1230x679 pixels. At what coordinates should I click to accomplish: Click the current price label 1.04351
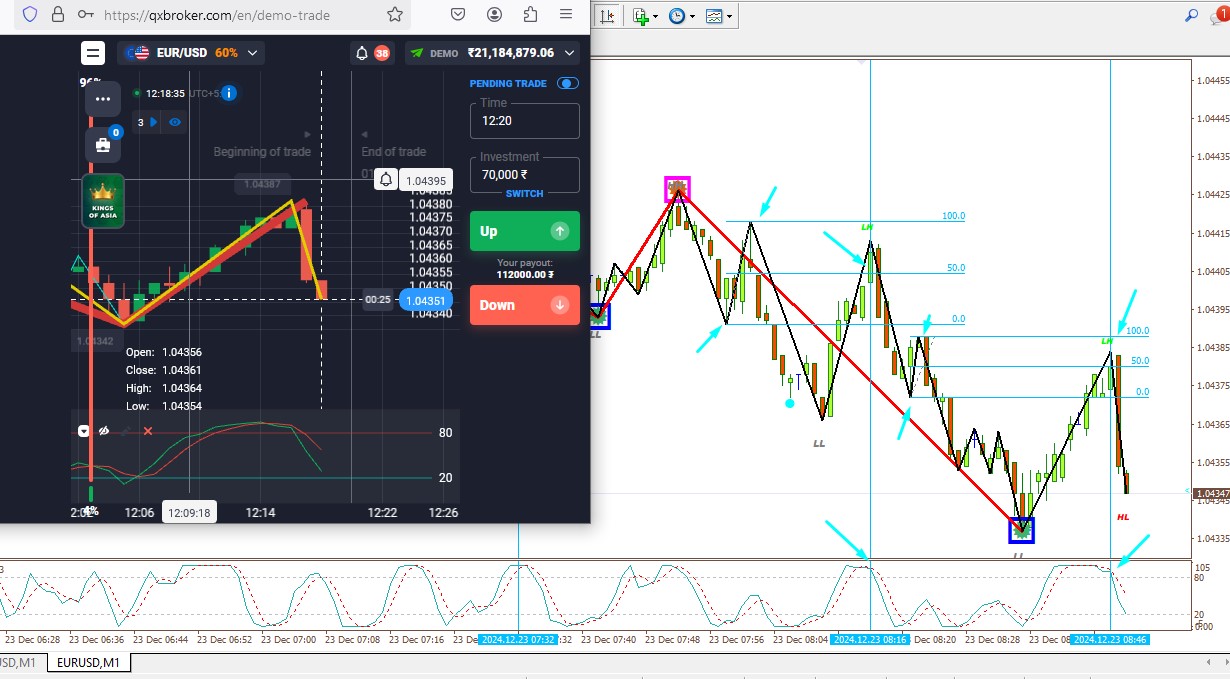(x=427, y=299)
